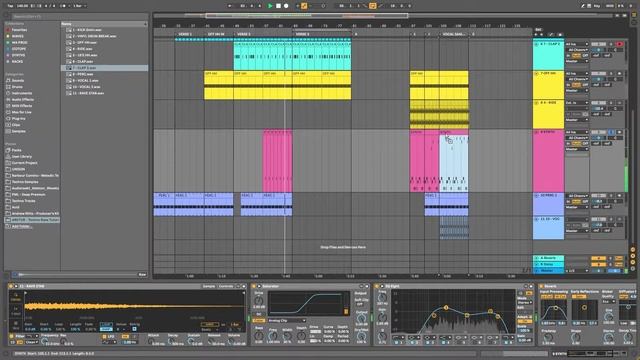Switch Simpler to the Sample tab
The image size is (640, 360).
(209, 287)
